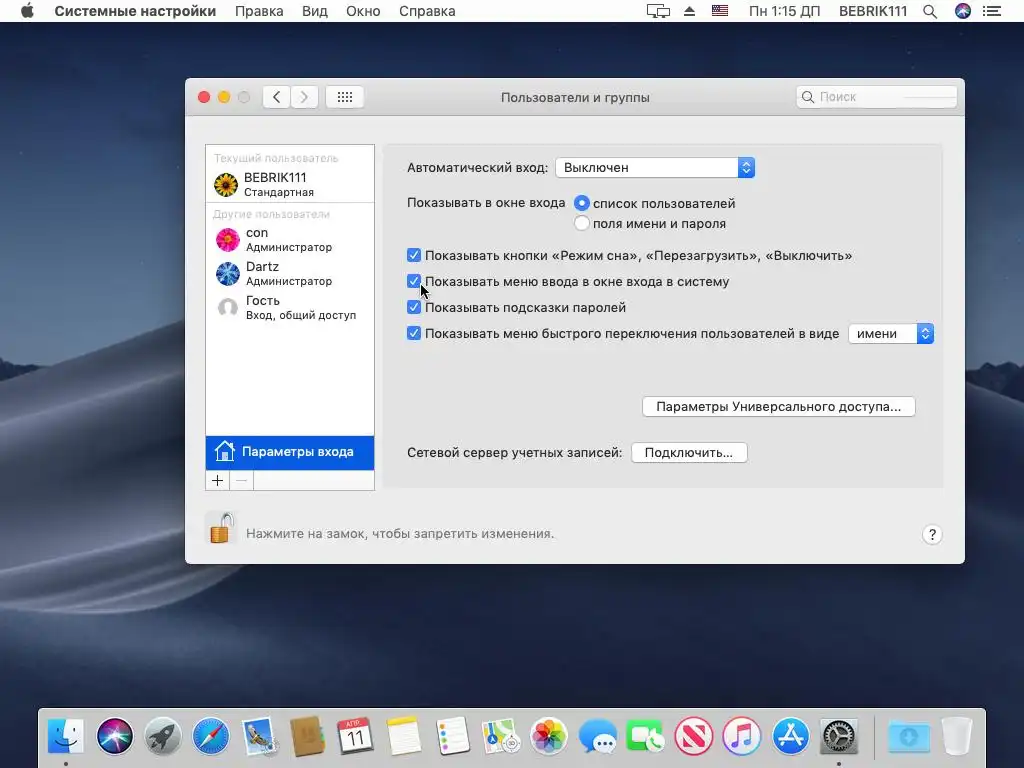This screenshot has height=768, width=1024.
Task: Open Finder in the Dock
Action: [x=66, y=736]
